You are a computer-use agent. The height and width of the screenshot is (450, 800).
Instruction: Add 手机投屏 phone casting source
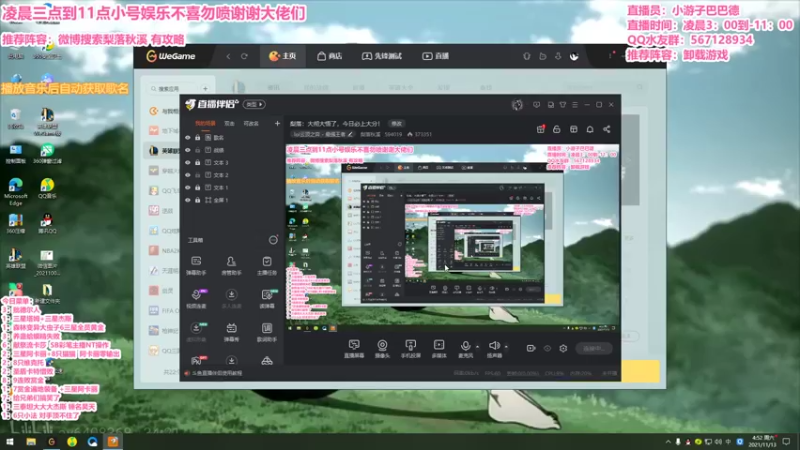(x=410, y=349)
